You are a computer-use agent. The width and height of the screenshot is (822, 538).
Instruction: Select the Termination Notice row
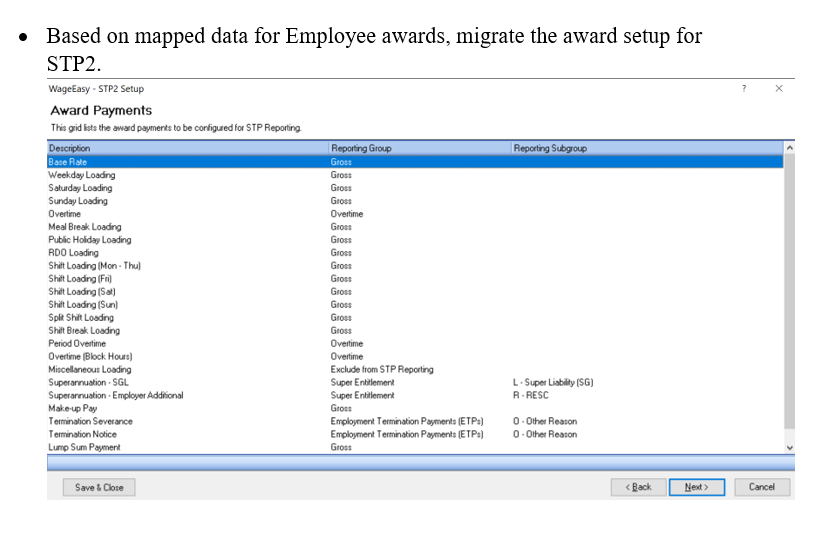(x=415, y=434)
